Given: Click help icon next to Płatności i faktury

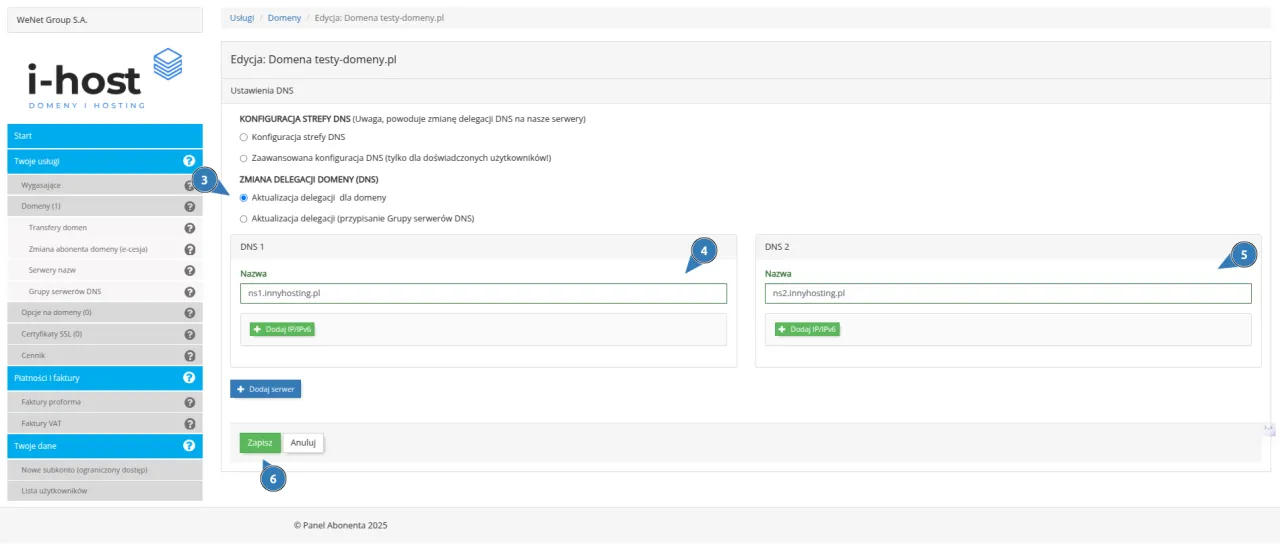Looking at the screenshot, I should [x=189, y=378].
